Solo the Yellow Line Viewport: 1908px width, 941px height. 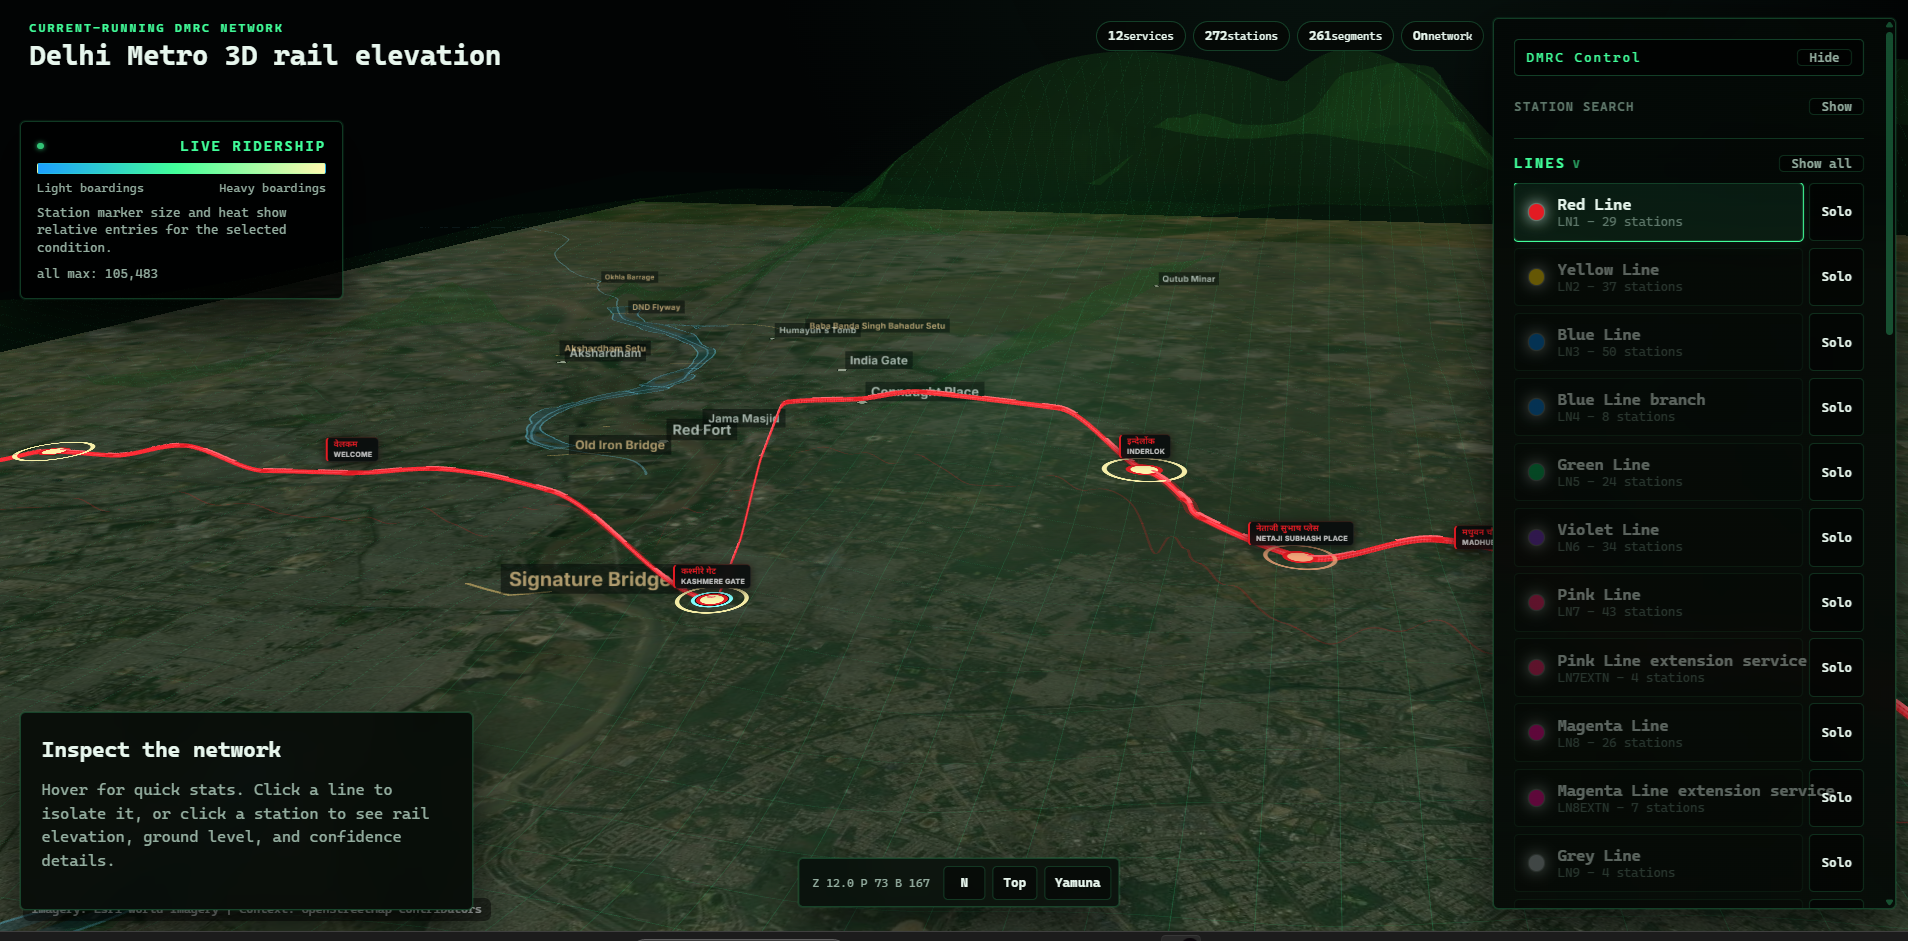tap(1836, 277)
